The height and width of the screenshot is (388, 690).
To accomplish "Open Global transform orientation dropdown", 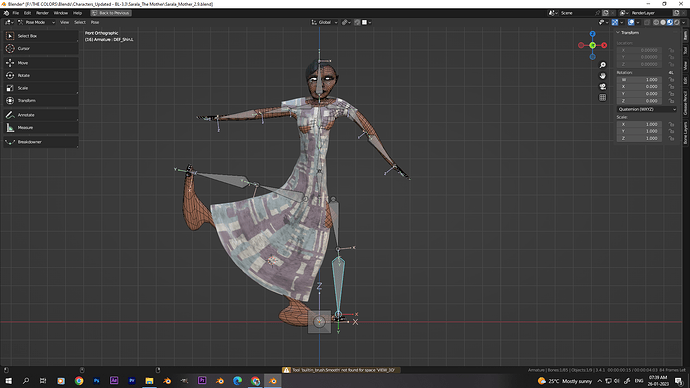I will (x=324, y=22).
